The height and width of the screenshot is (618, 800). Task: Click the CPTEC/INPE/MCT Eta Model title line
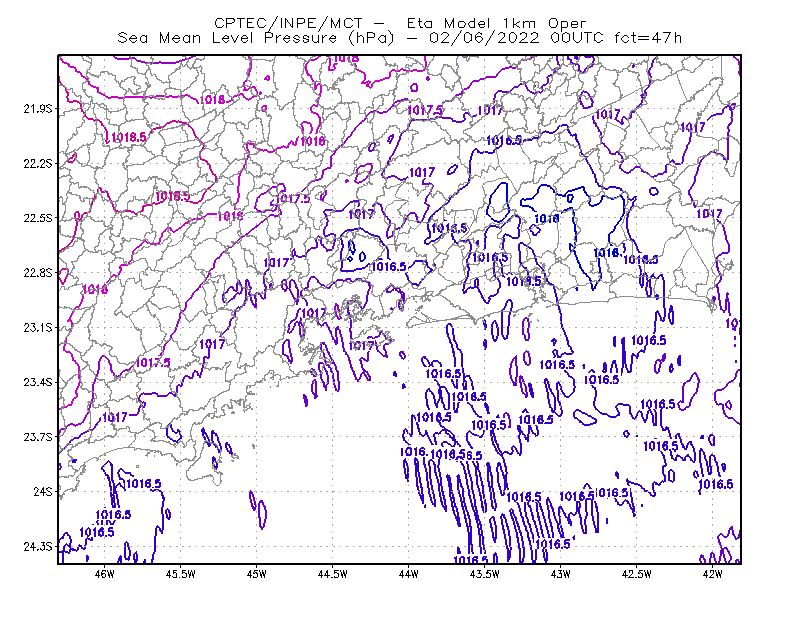tap(400, 23)
